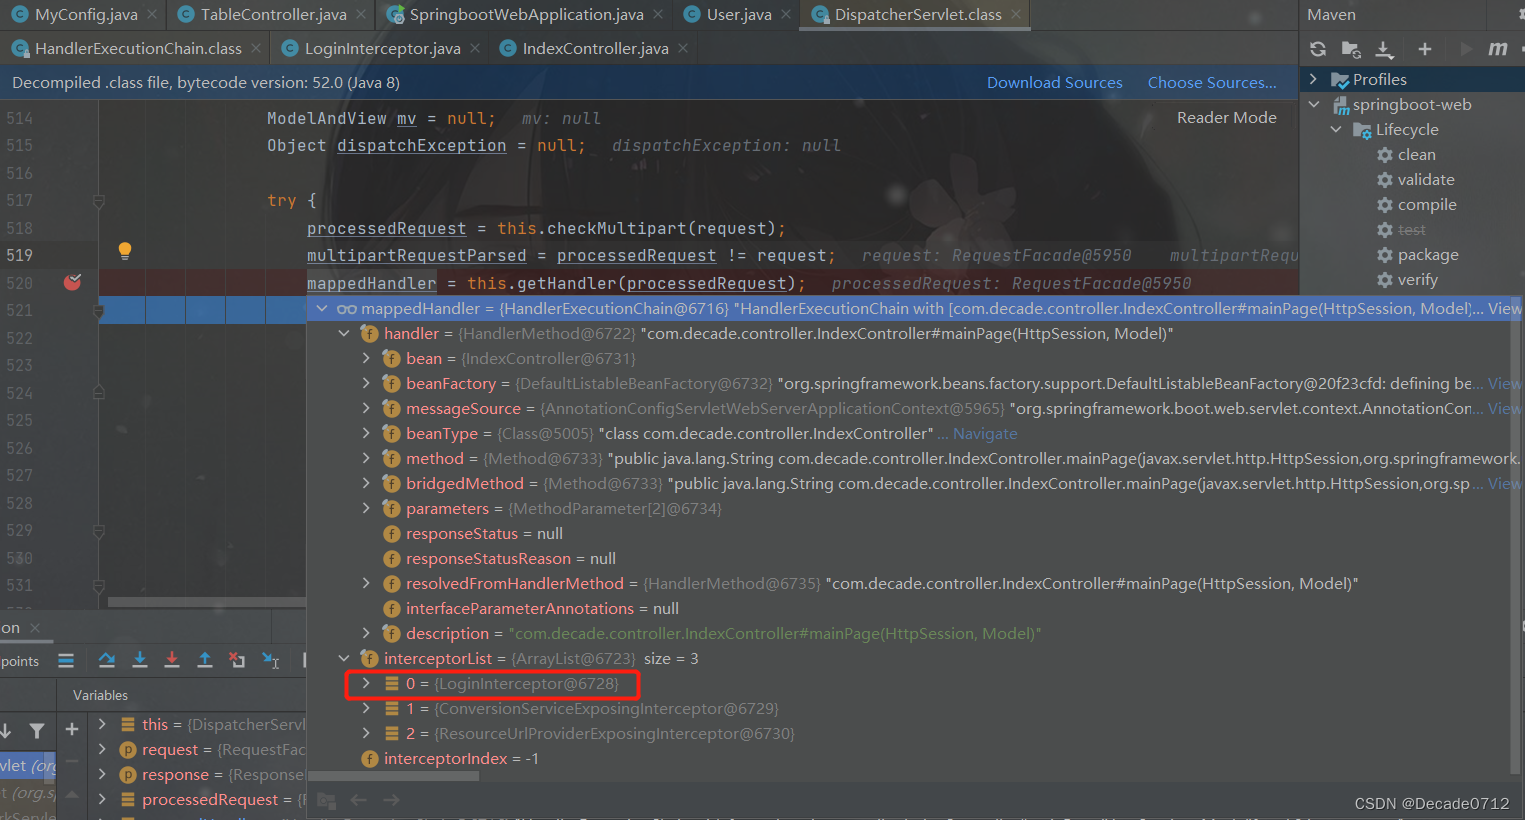
Task: Expand 'this' variable in Variables panel
Action: 102,724
